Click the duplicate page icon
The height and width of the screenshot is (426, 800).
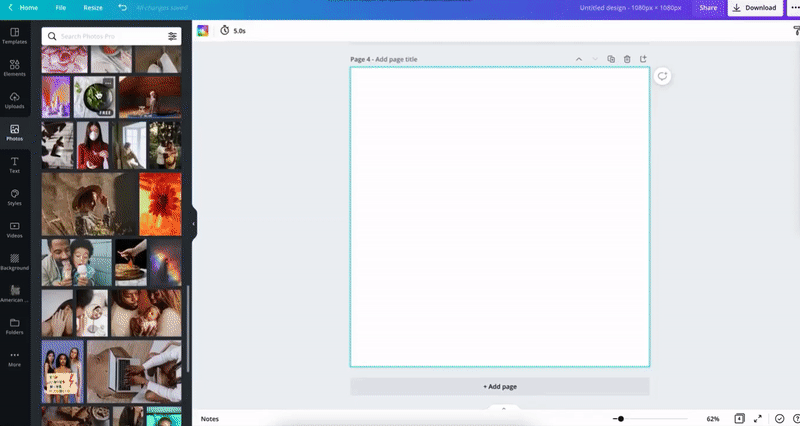(x=611, y=59)
